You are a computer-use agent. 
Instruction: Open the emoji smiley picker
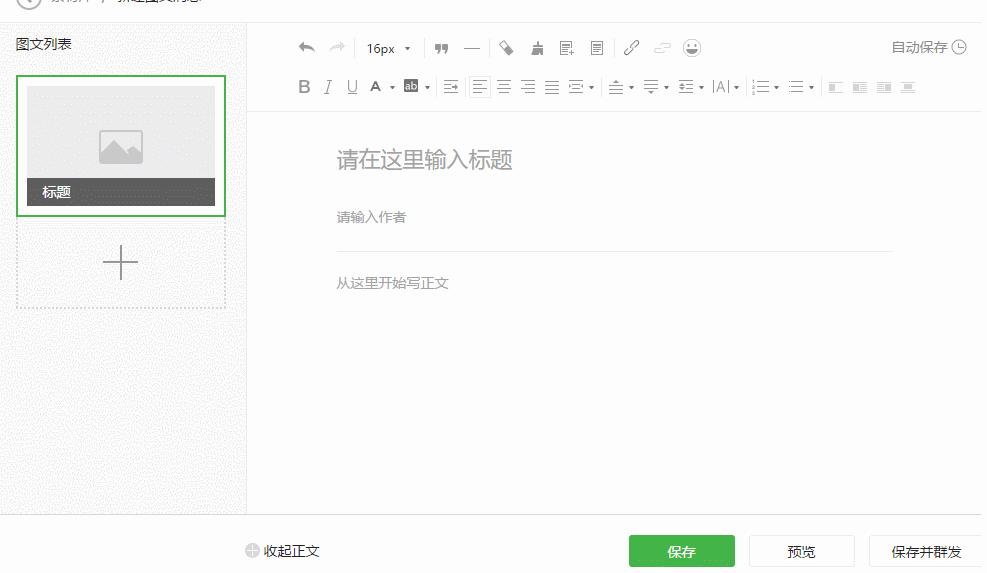click(692, 48)
